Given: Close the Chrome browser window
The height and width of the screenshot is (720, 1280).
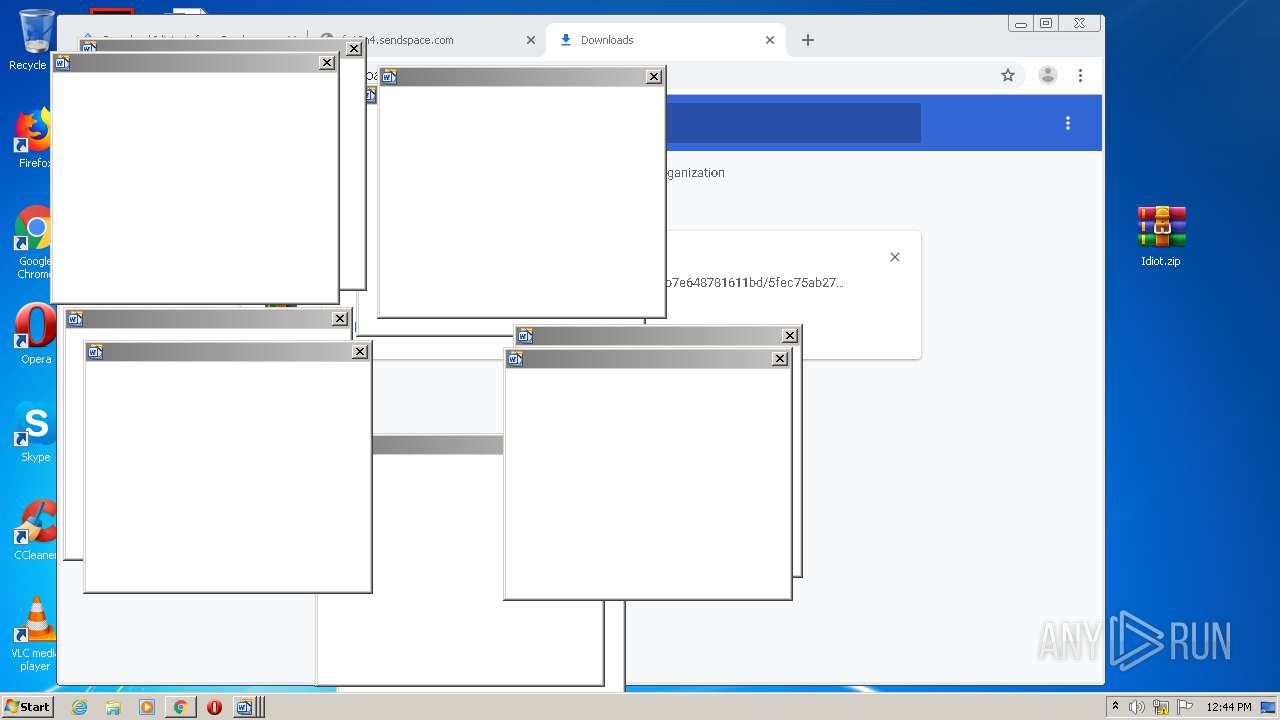Looking at the screenshot, I should [1079, 23].
